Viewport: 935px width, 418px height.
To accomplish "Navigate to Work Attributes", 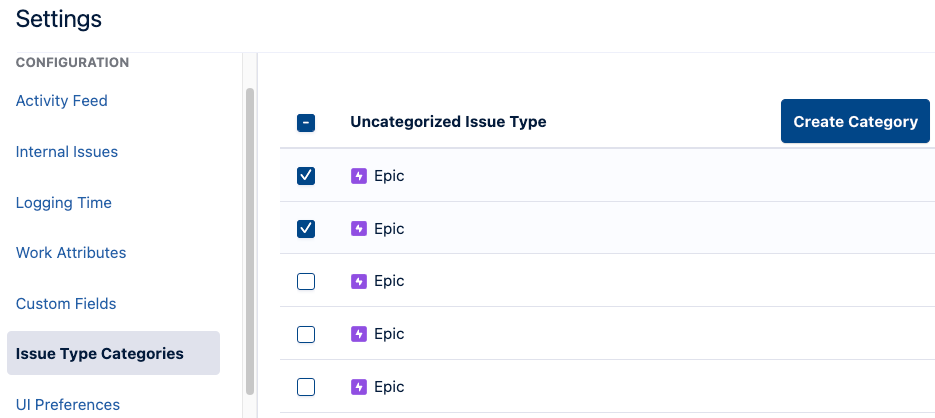I will pyautogui.click(x=71, y=253).
